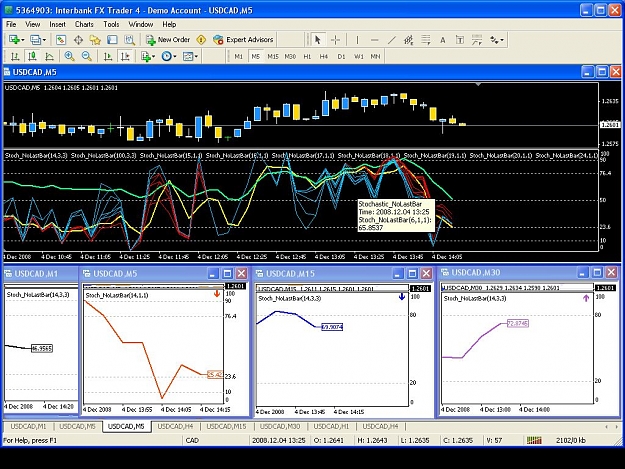Open the Window menu
The image size is (625, 469).
141,24
